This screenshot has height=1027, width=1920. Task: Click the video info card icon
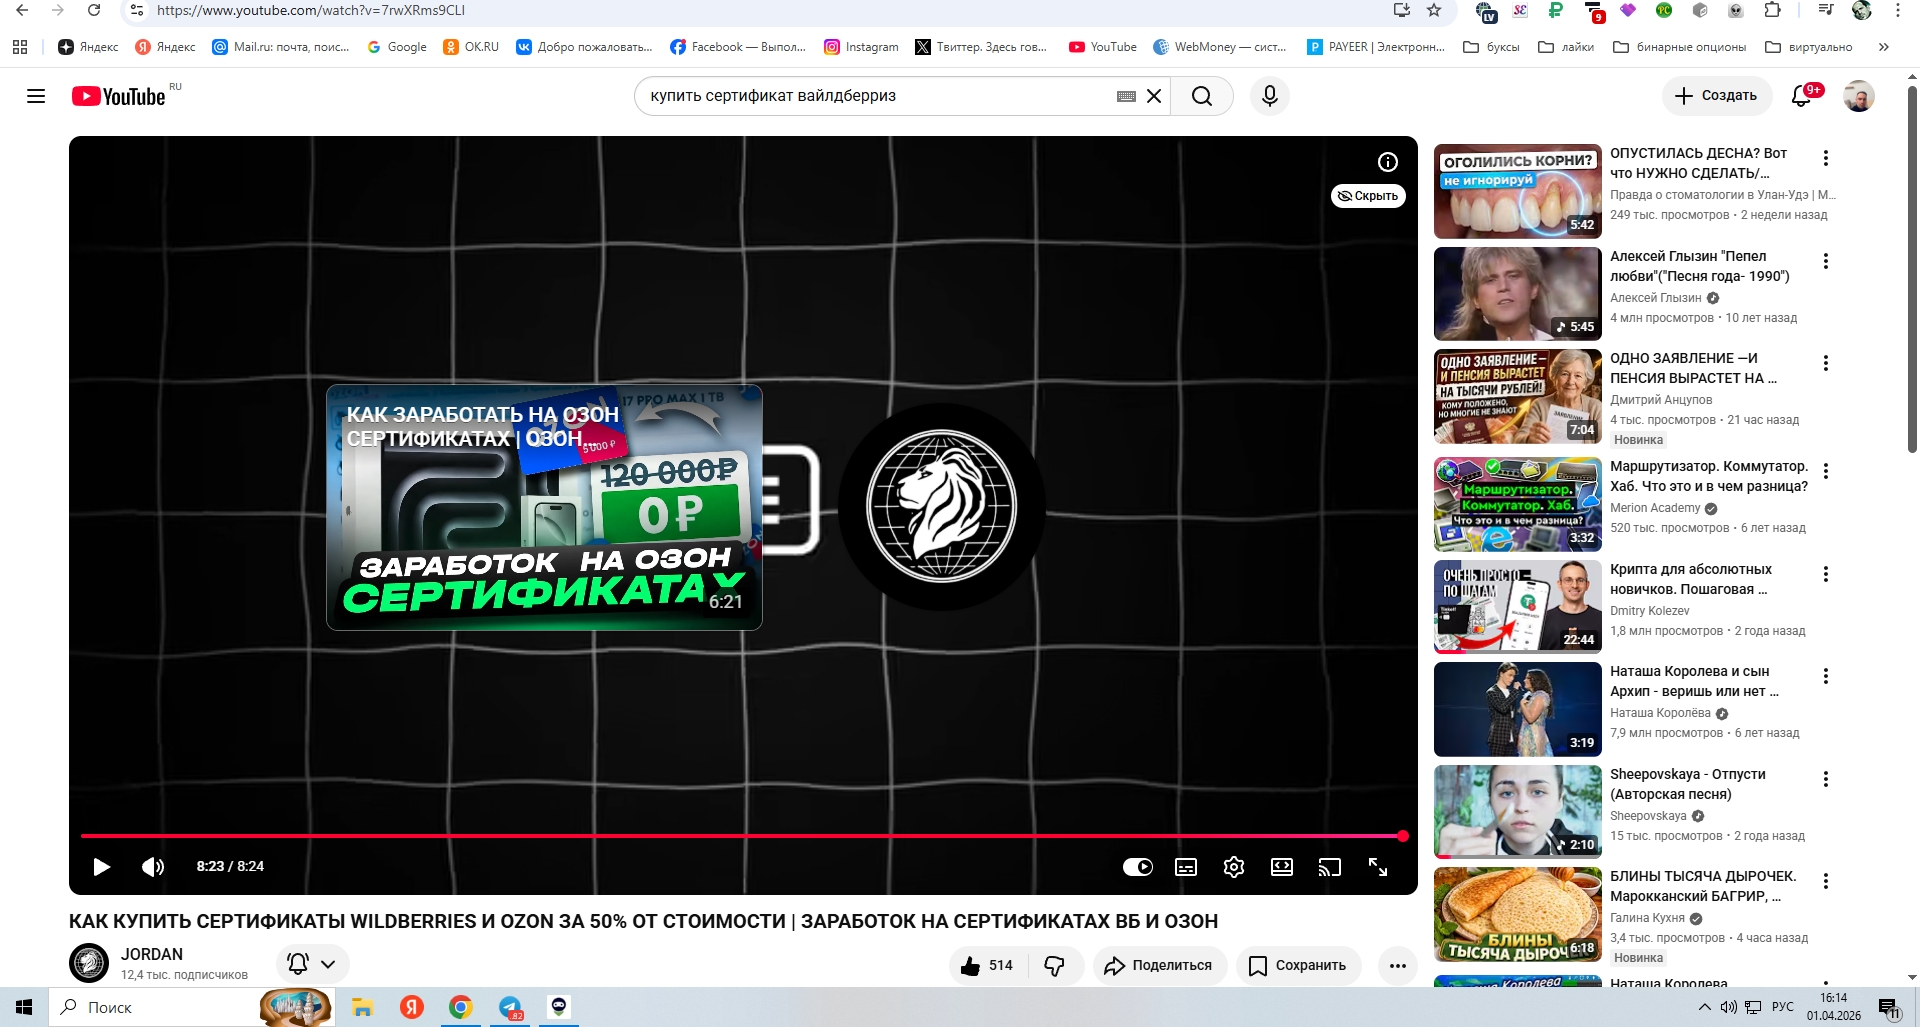point(1387,162)
